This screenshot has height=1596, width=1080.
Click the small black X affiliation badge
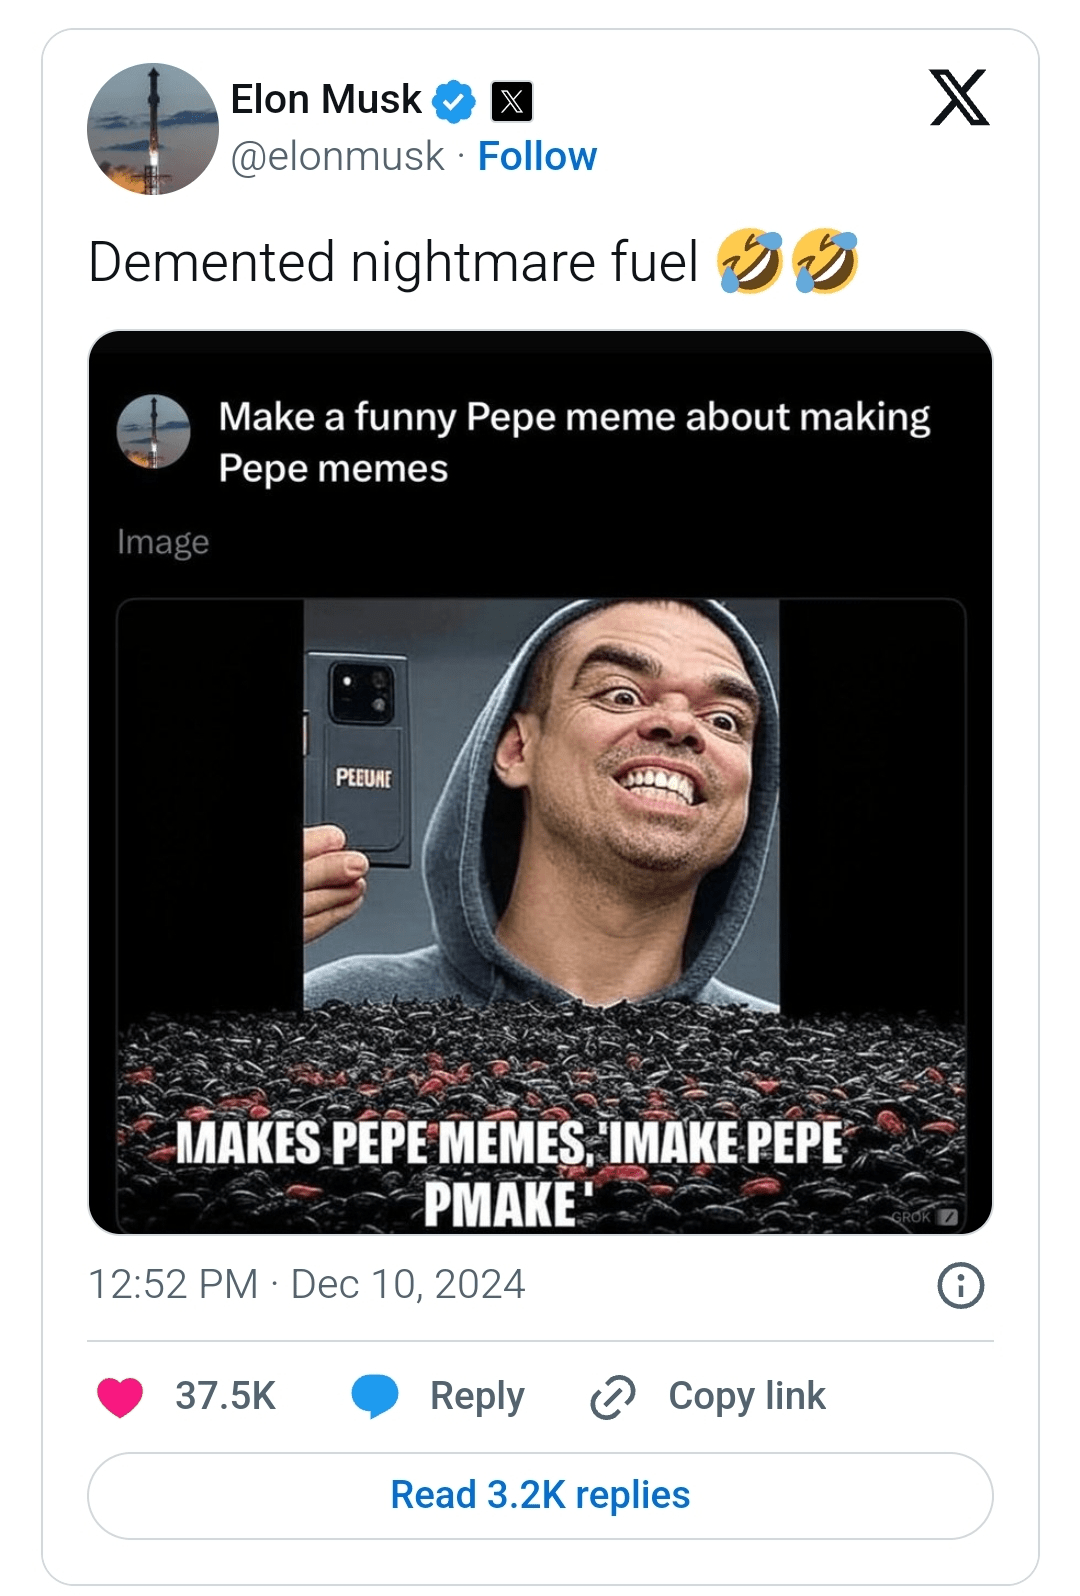coord(512,101)
